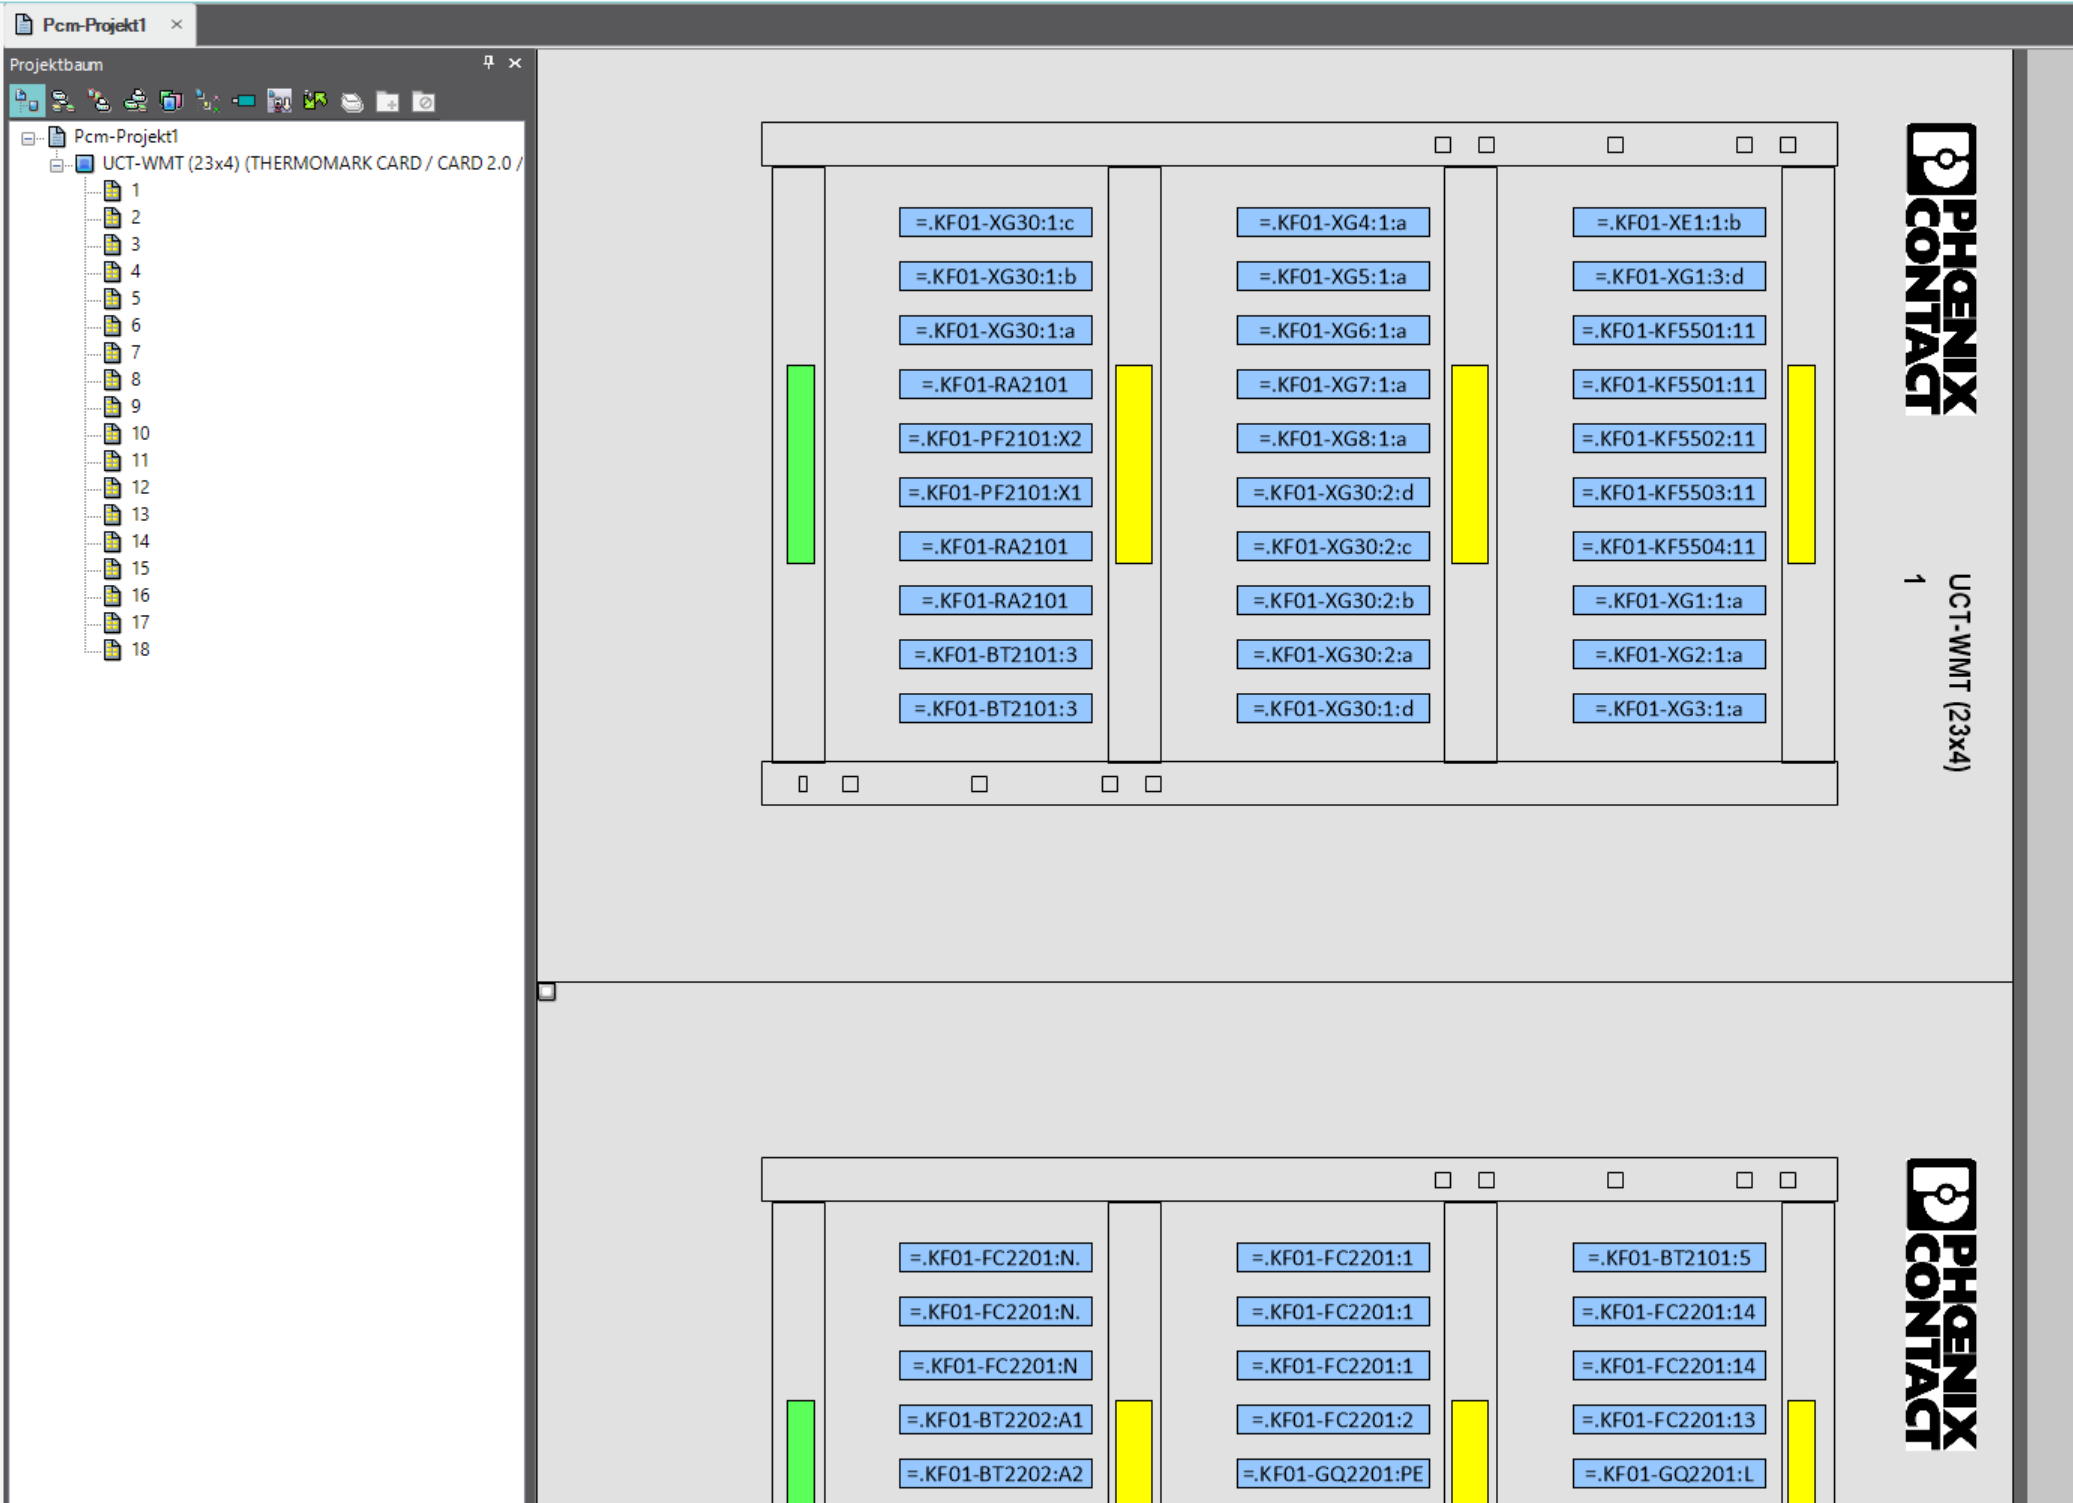This screenshot has height=1503, width=2073.
Task: Select the =.KF01-FC2201:2 marker label
Action: click(1333, 1419)
